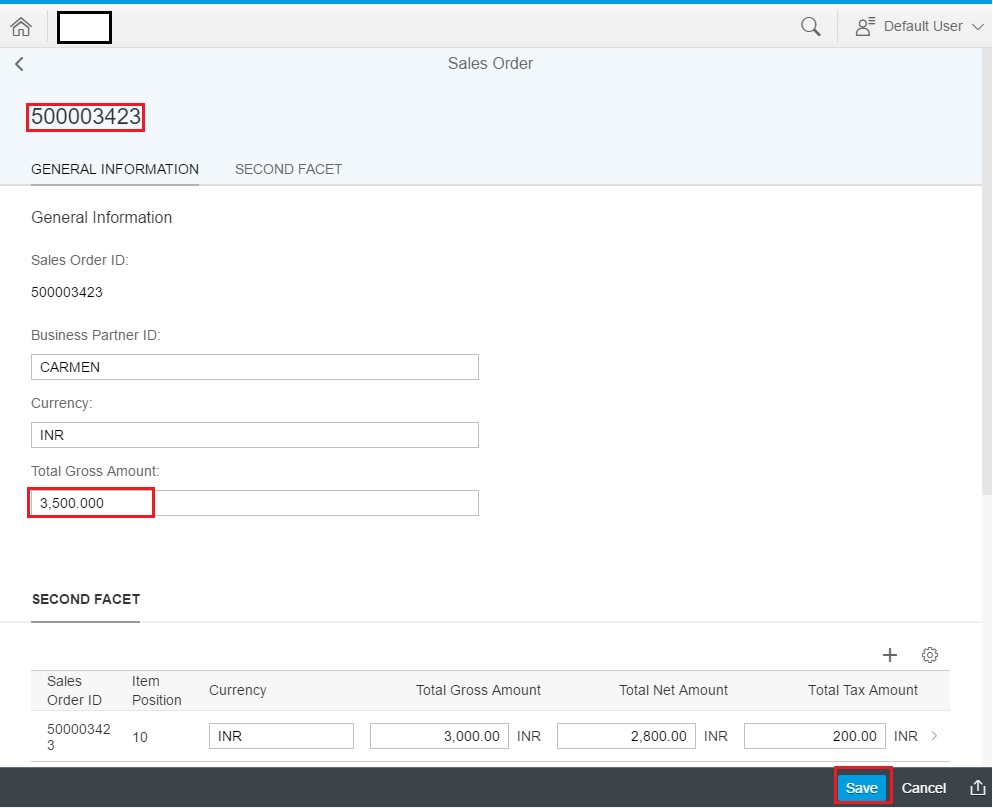Viewport: 993px width, 808px height.
Task: Navigate back using the back arrow
Action: coord(19,63)
